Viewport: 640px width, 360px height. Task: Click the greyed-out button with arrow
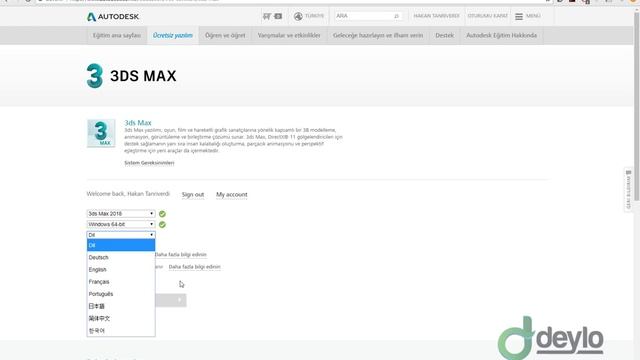point(171,300)
